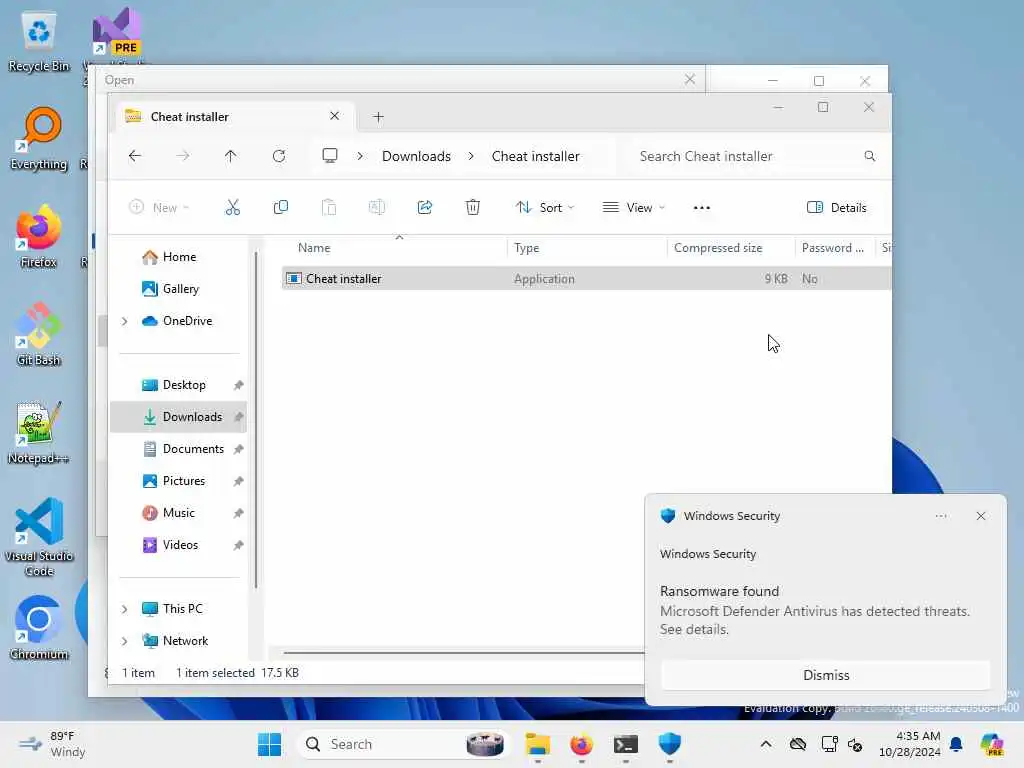
Task: Open Downloads in navigation pane
Action: [178, 417]
